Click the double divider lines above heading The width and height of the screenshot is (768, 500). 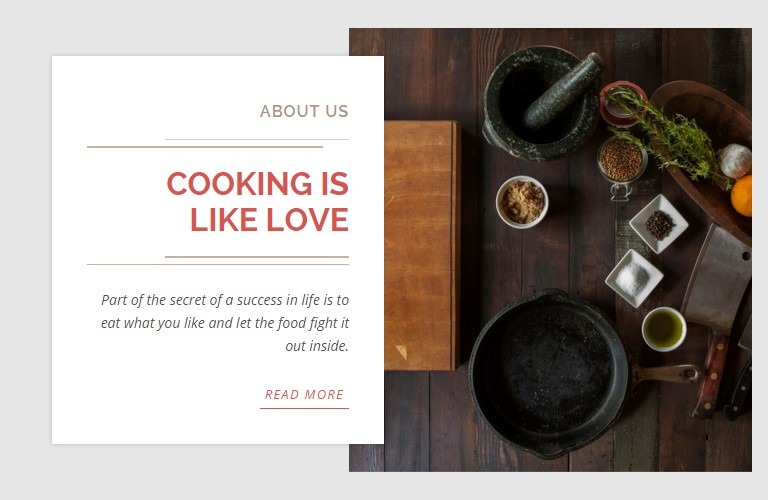coord(218,143)
